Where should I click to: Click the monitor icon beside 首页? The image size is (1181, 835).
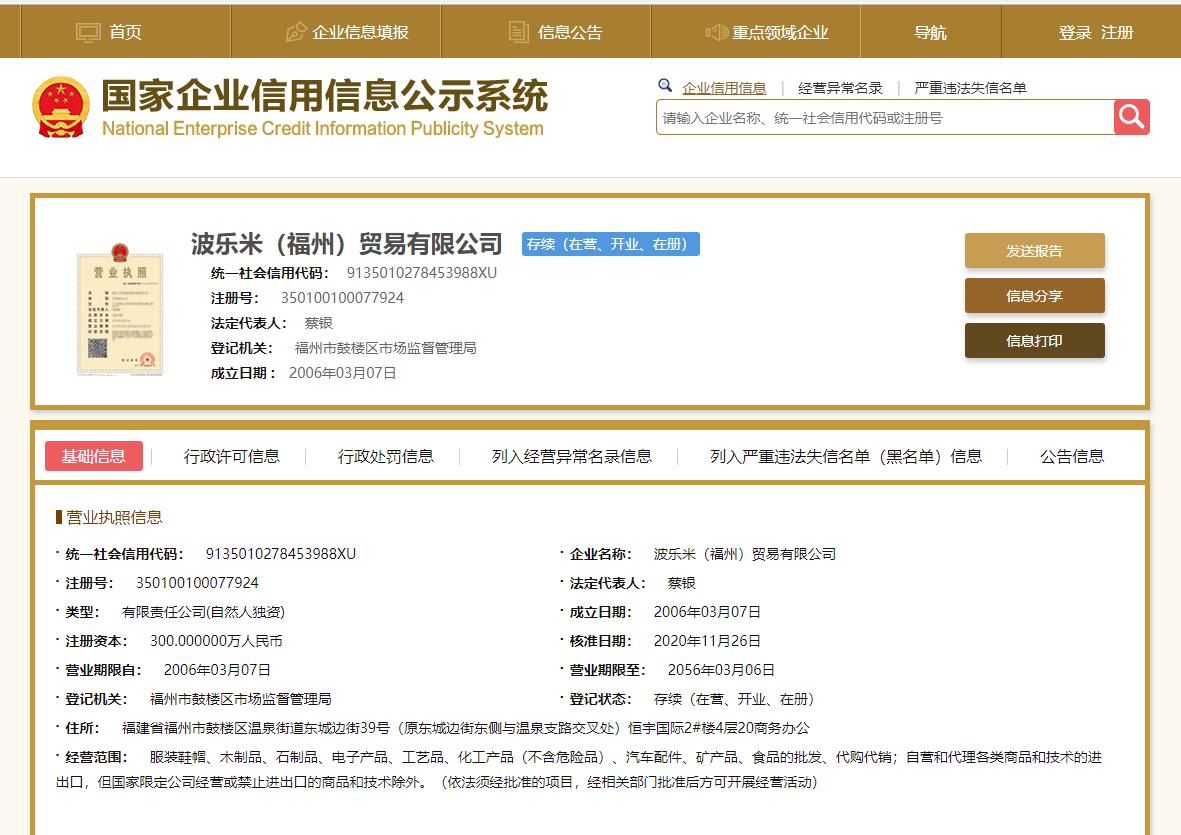[x=89, y=31]
